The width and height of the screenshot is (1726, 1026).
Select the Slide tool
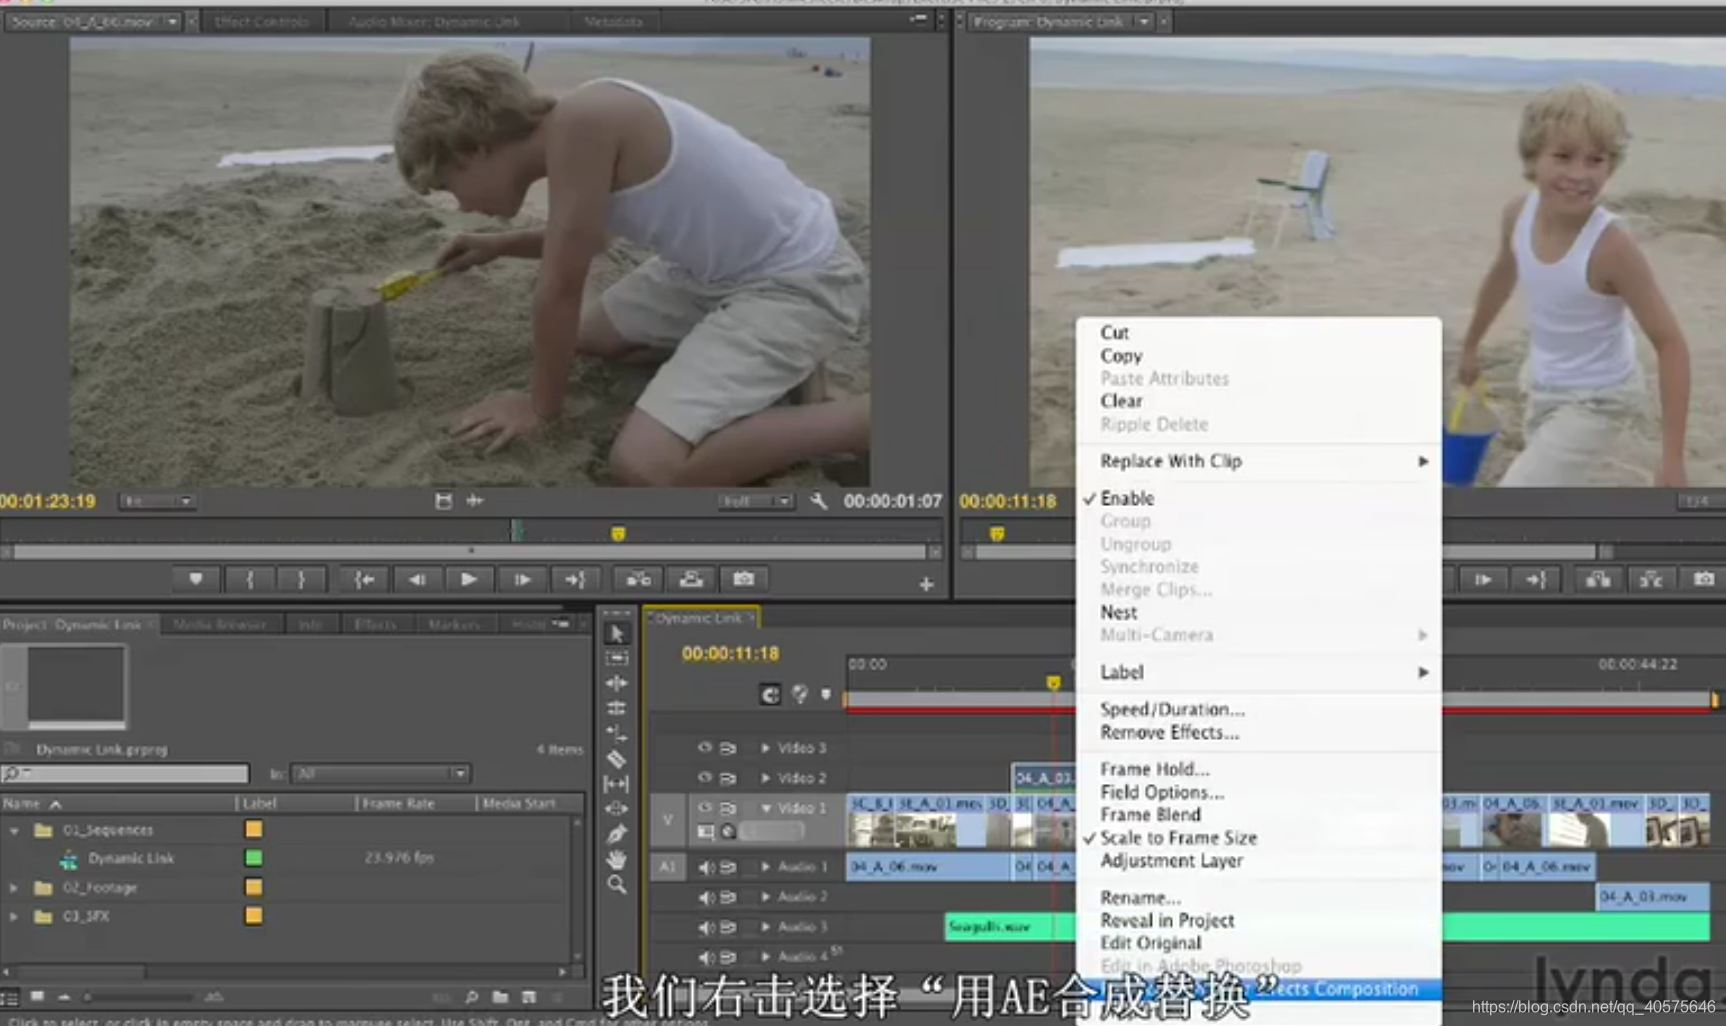pos(617,808)
